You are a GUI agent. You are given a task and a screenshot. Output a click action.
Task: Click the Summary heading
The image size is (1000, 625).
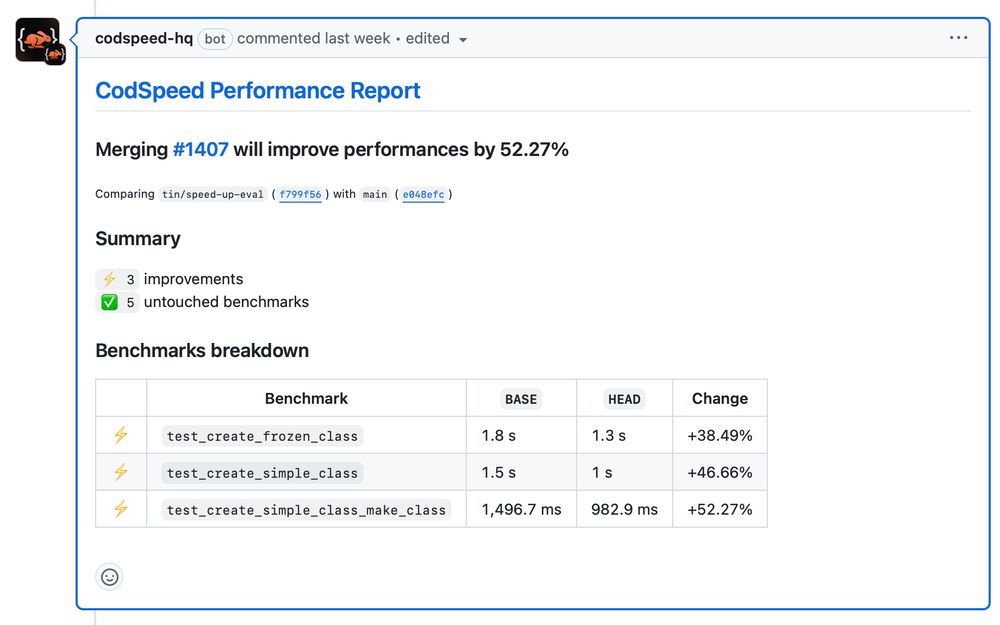tap(138, 239)
